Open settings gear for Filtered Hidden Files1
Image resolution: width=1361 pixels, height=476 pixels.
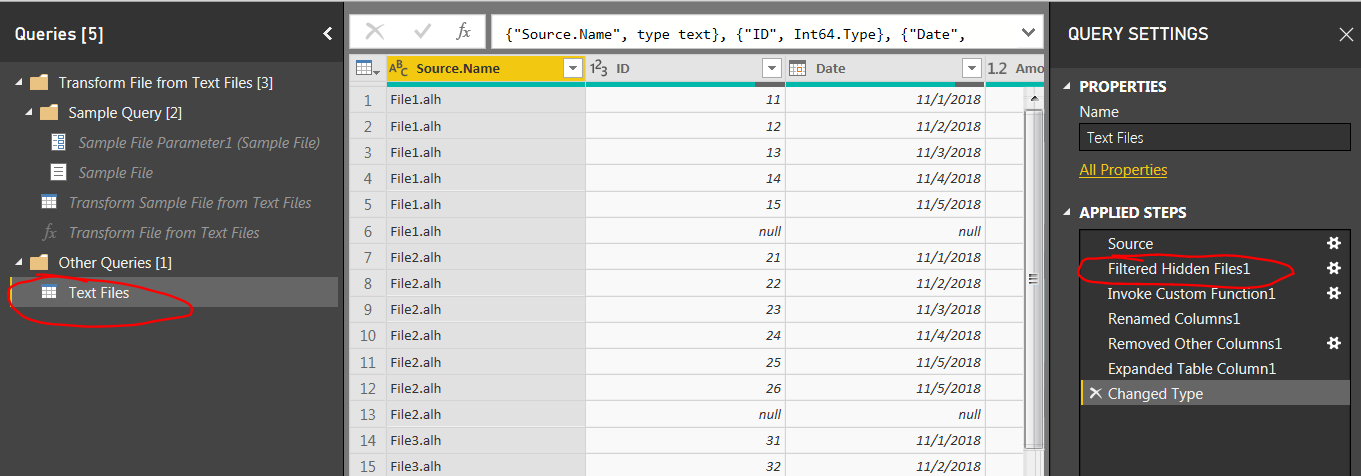tap(1333, 268)
